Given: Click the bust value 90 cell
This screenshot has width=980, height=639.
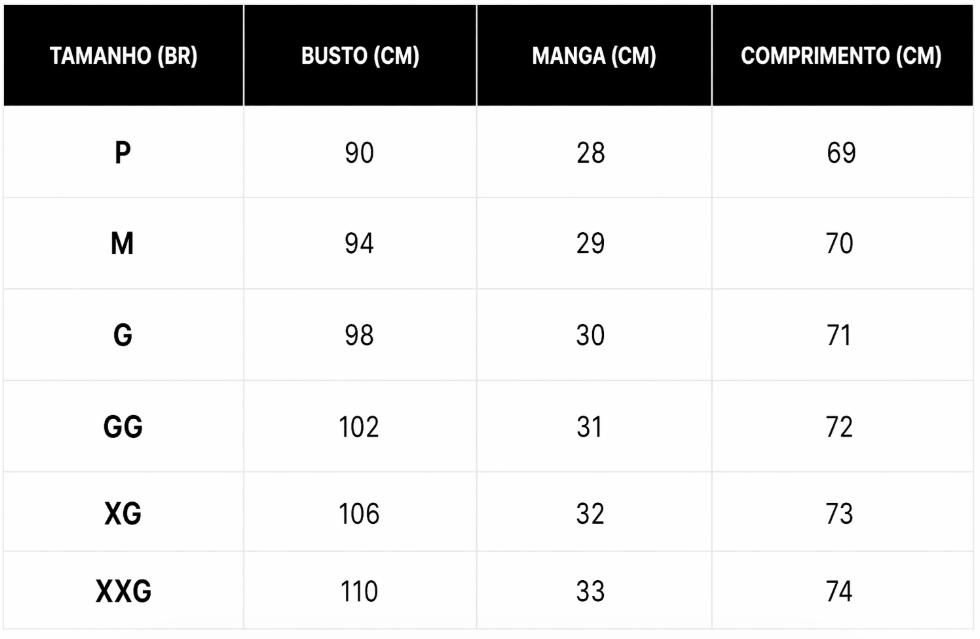Looking at the screenshot, I should 359,154.
